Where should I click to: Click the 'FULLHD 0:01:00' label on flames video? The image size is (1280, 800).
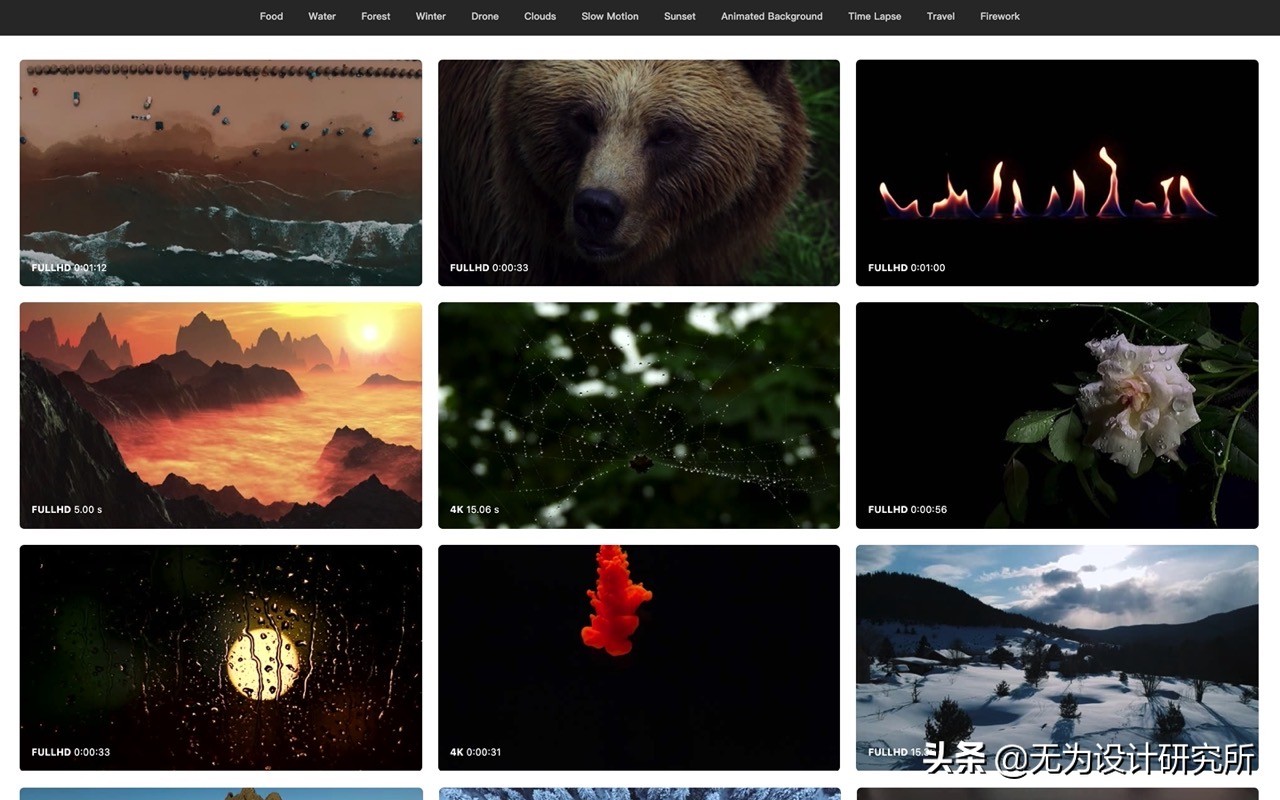(x=907, y=268)
